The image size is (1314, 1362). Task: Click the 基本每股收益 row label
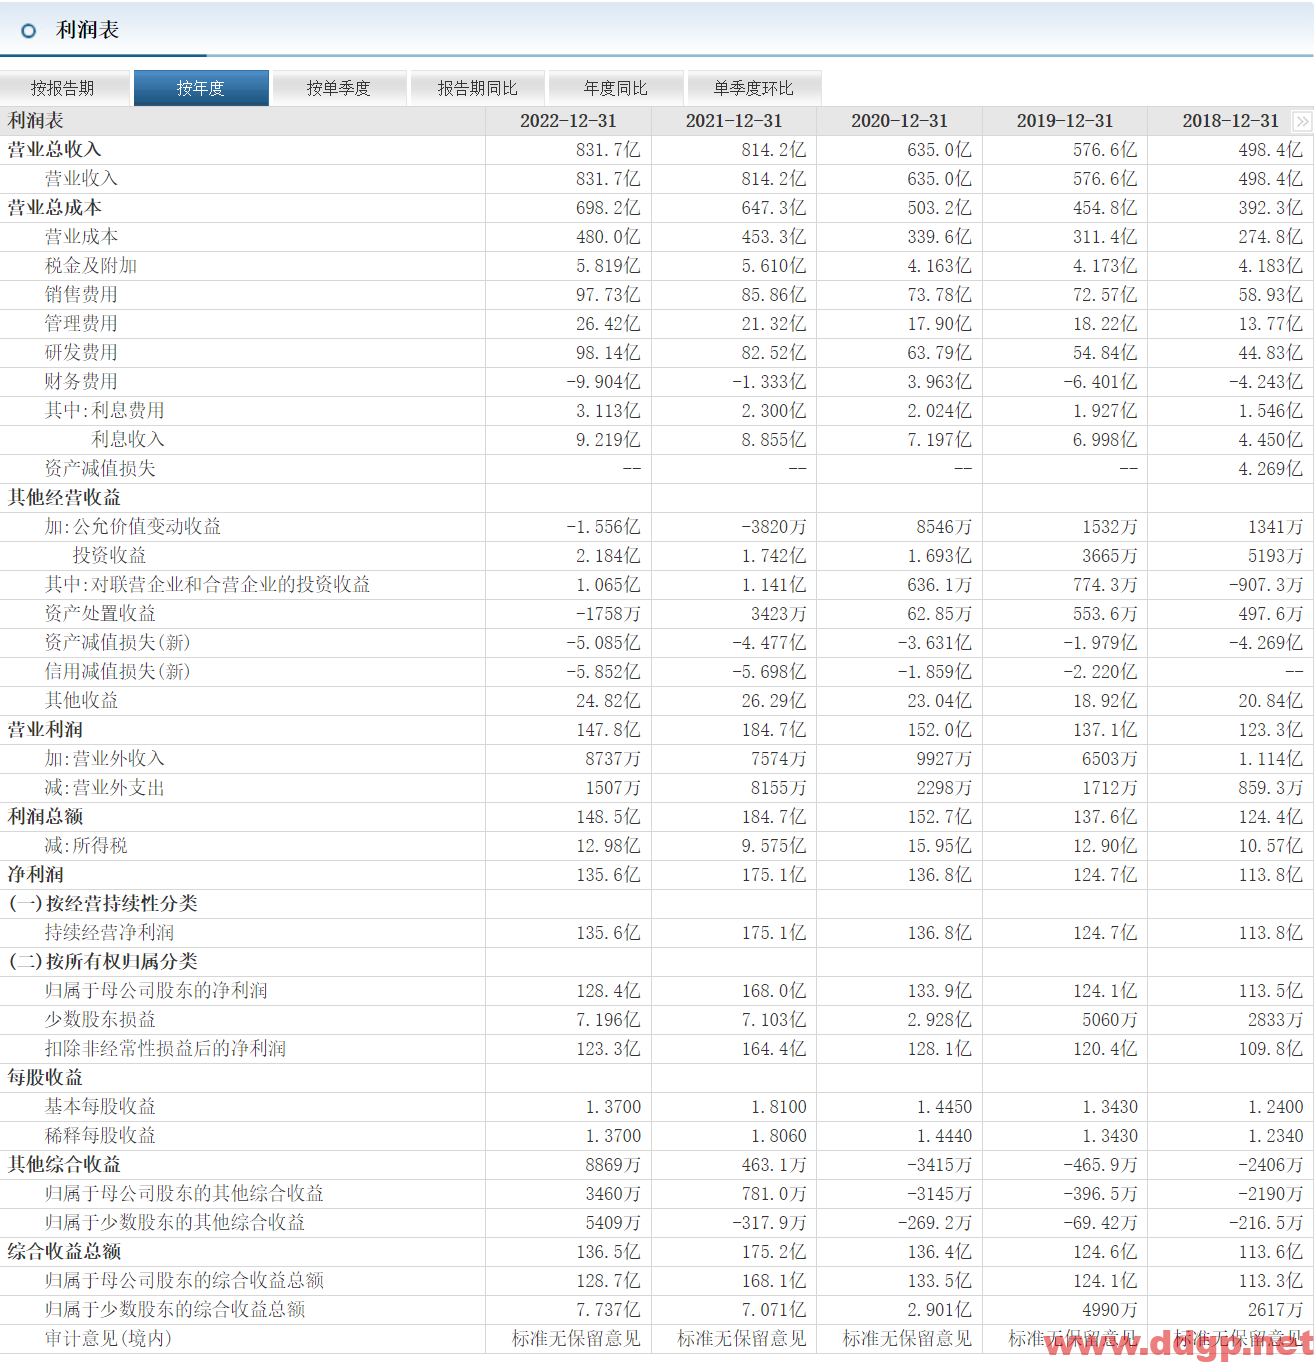(100, 1107)
